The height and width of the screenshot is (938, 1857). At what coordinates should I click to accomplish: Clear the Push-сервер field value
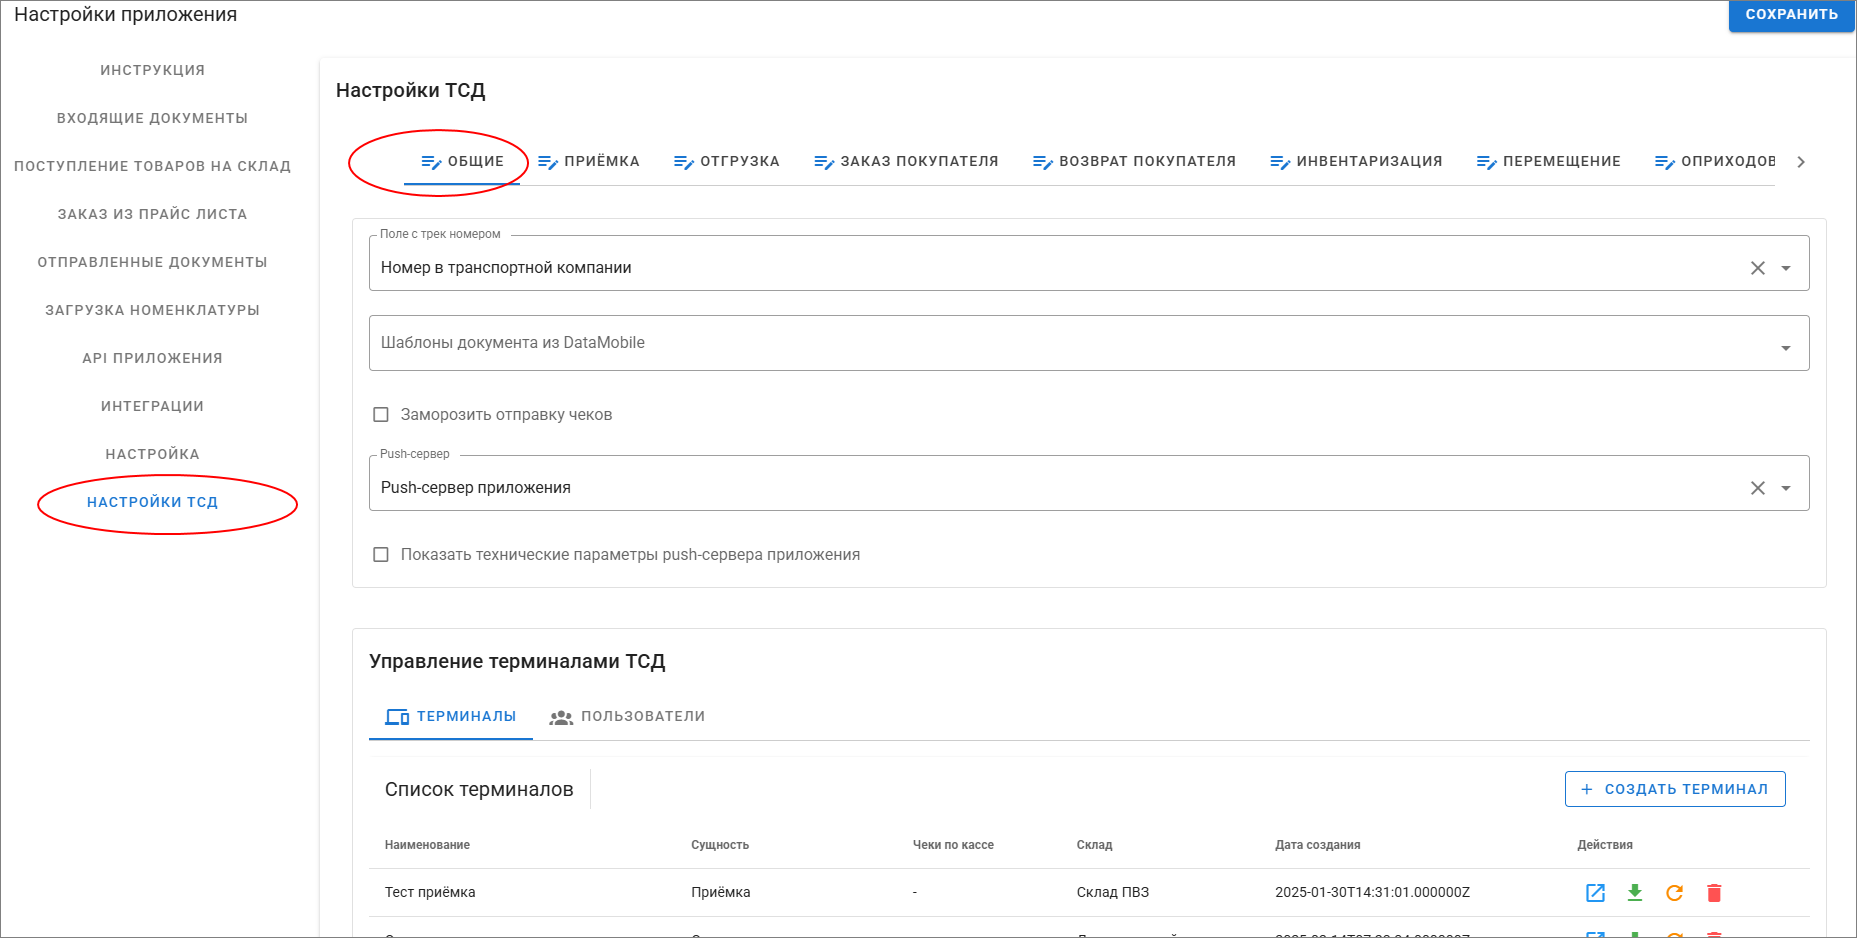click(1757, 488)
